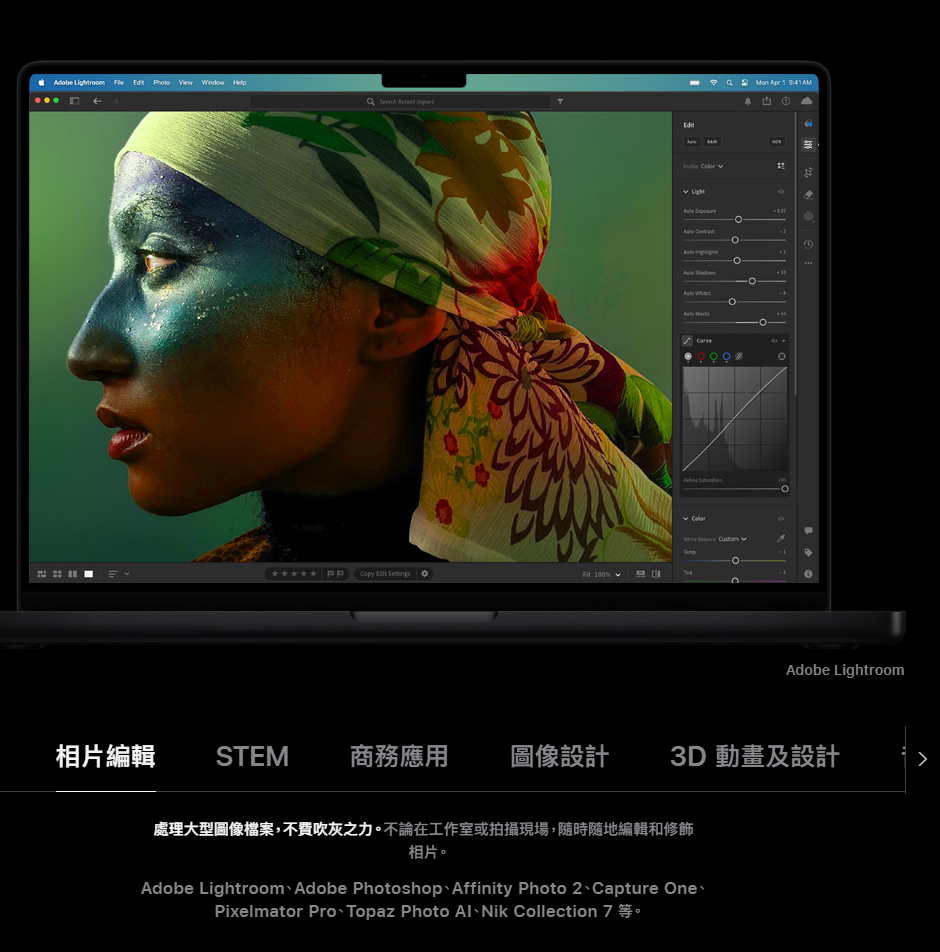Select the Crop and Rotate tool
The width and height of the screenshot is (940, 952).
808,172
